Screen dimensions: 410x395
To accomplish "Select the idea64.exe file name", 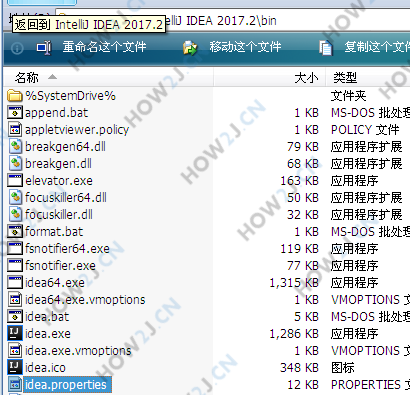I will click(x=55, y=283).
